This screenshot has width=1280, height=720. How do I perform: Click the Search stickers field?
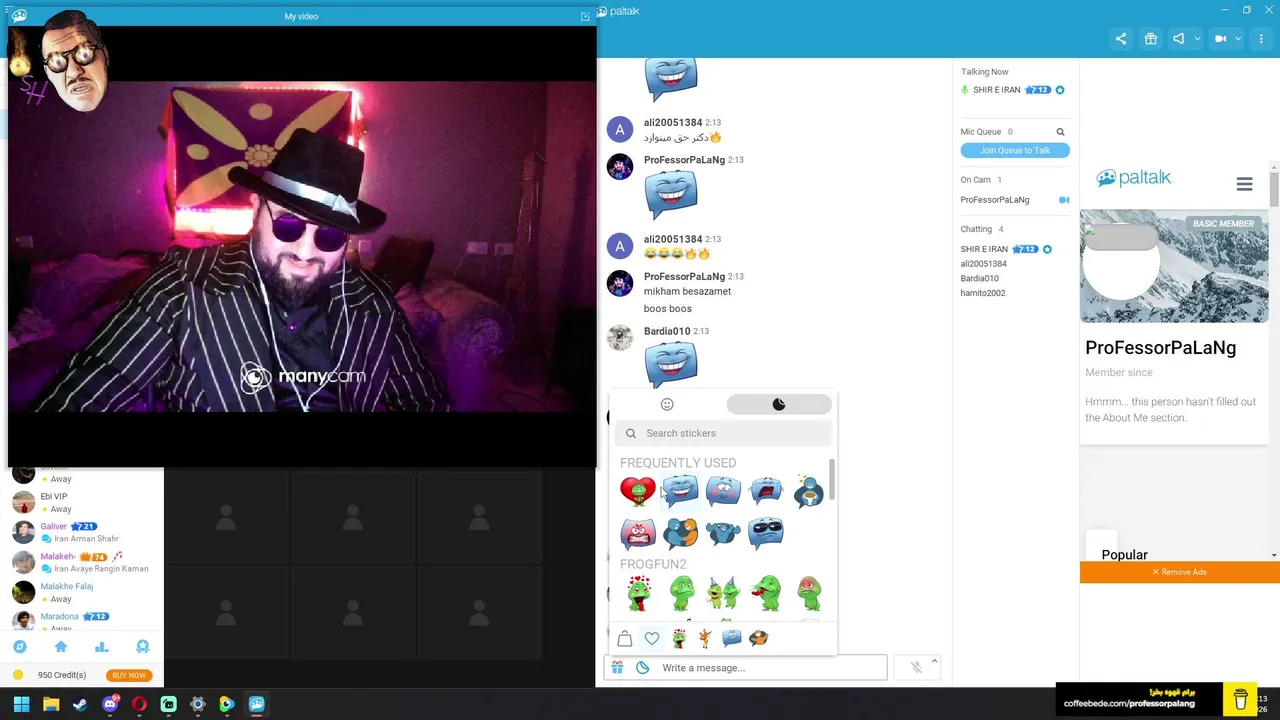click(x=723, y=433)
